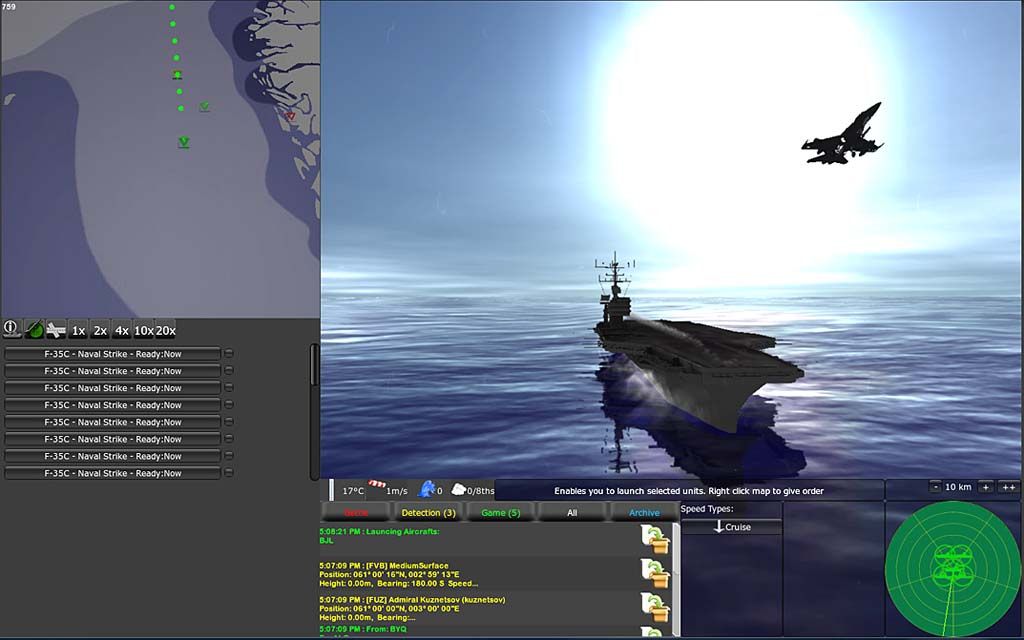The height and width of the screenshot is (640, 1024).
Task: Click the temperature 17°C indicator
Action: pyautogui.click(x=353, y=490)
